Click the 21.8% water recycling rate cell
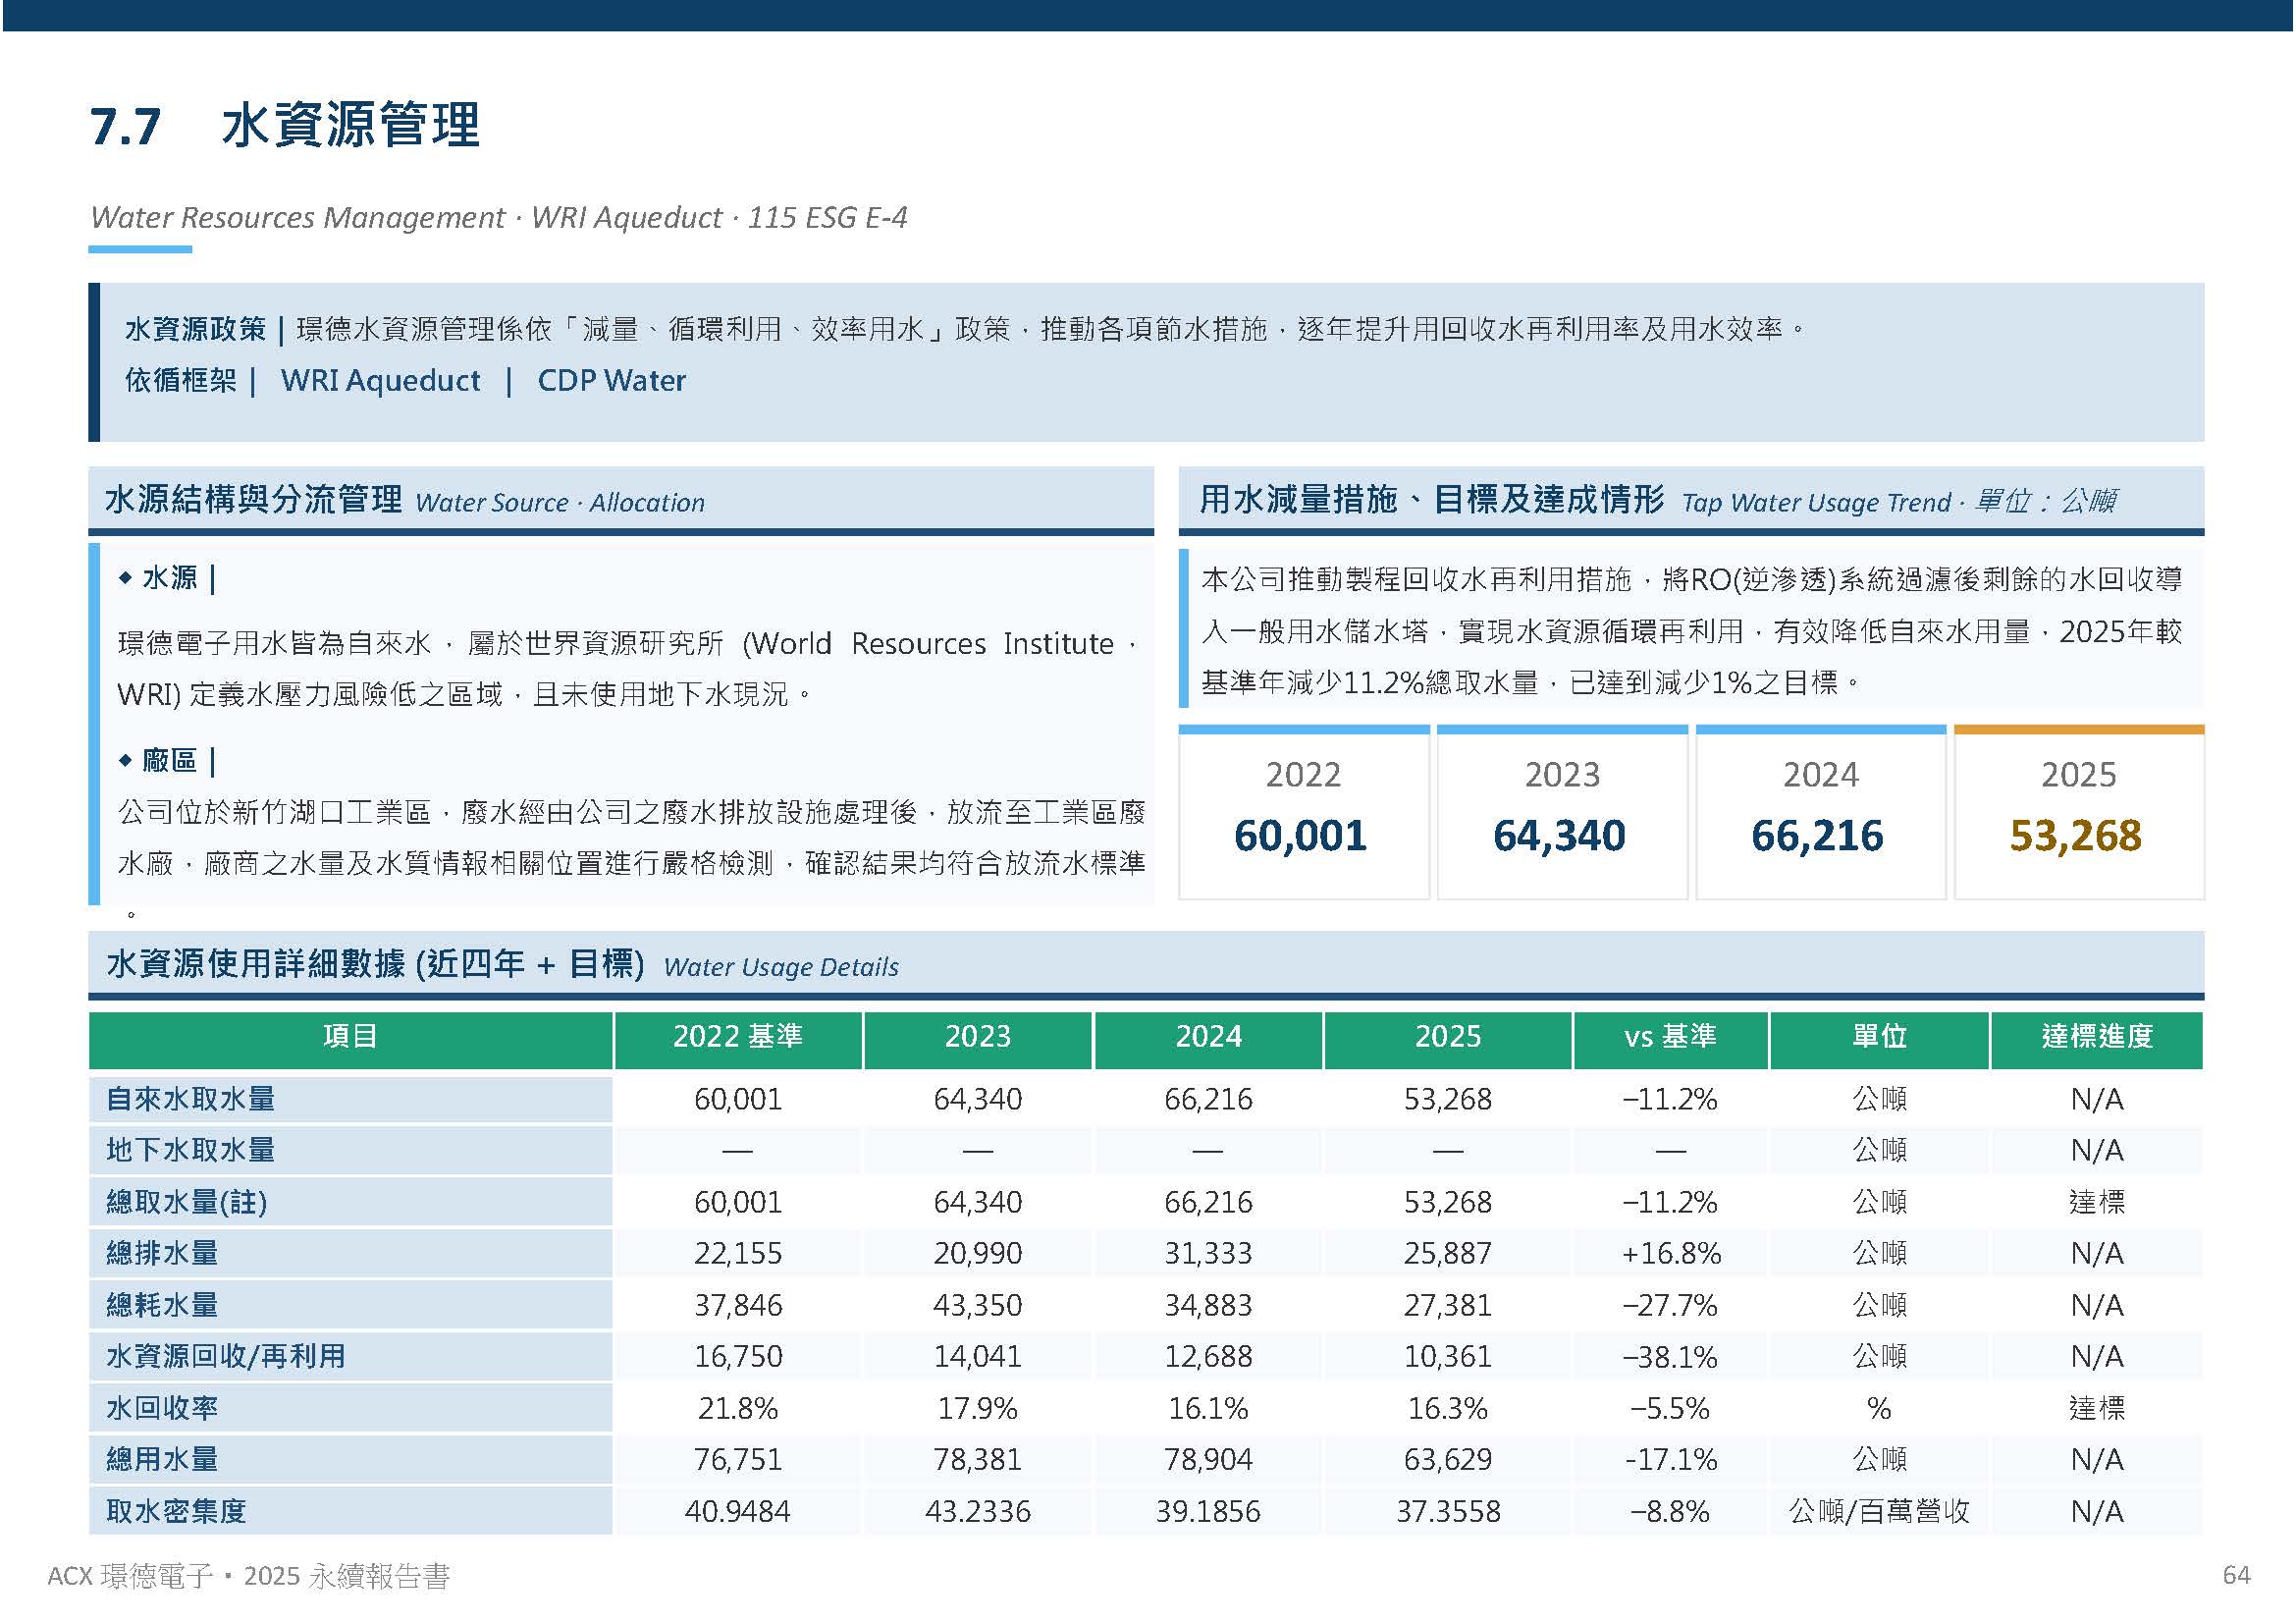The height and width of the screenshot is (1624, 2296). click(738, 1409)
